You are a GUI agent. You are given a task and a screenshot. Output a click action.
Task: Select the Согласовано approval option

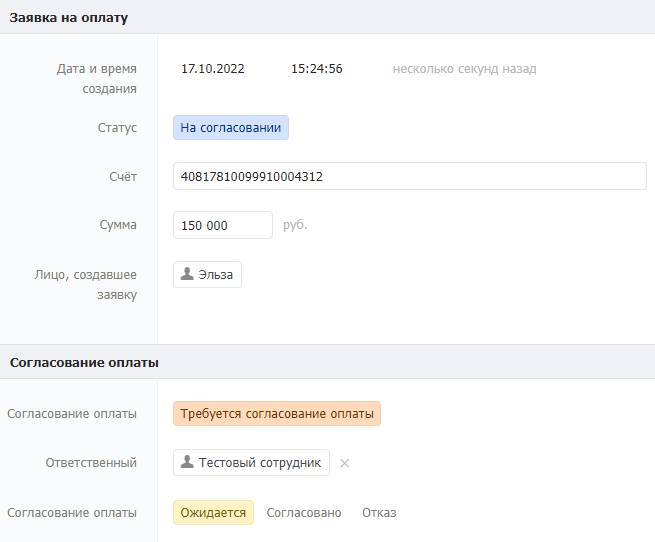click(x=304, y=512)
